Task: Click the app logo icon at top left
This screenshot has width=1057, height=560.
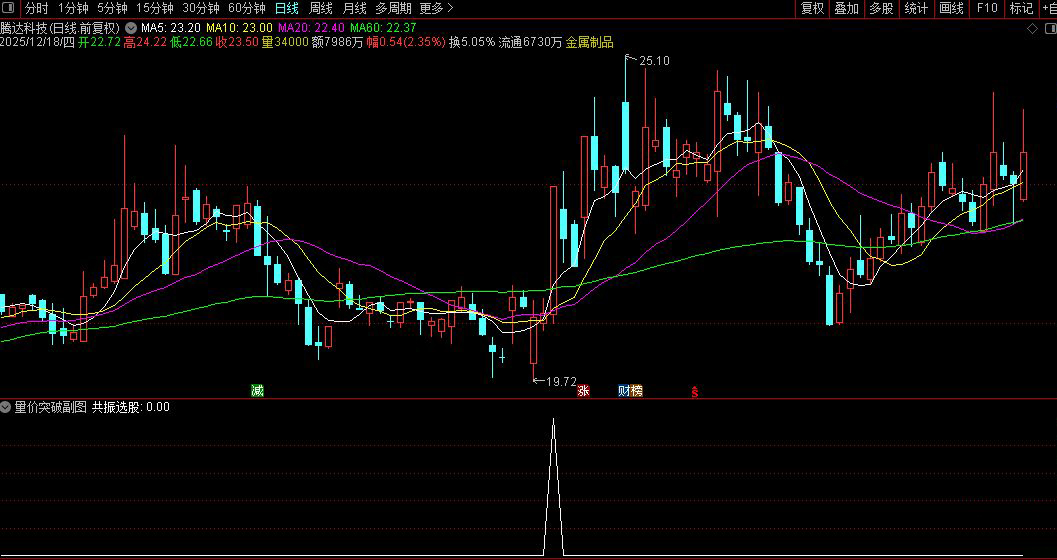Action: pos(10,8)
